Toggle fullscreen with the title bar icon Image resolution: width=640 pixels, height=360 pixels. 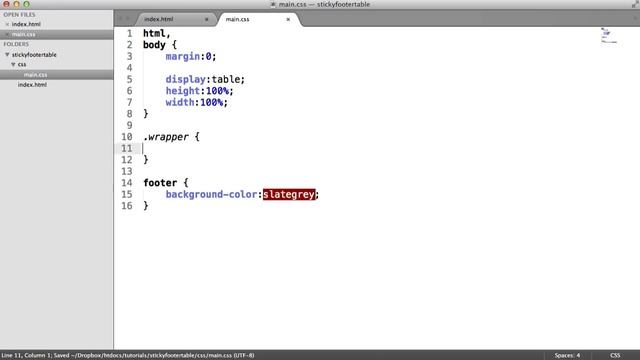pyautogui.click(x=635, y=4)
